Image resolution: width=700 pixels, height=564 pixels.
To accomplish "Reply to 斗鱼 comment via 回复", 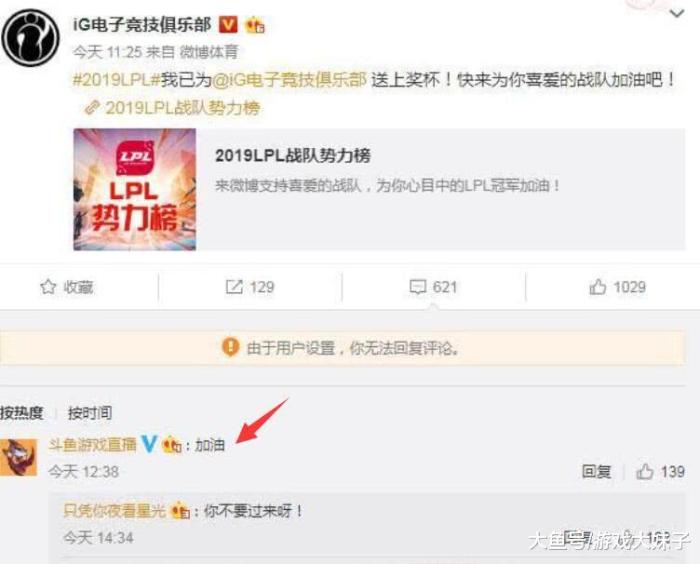I will 596,472.
